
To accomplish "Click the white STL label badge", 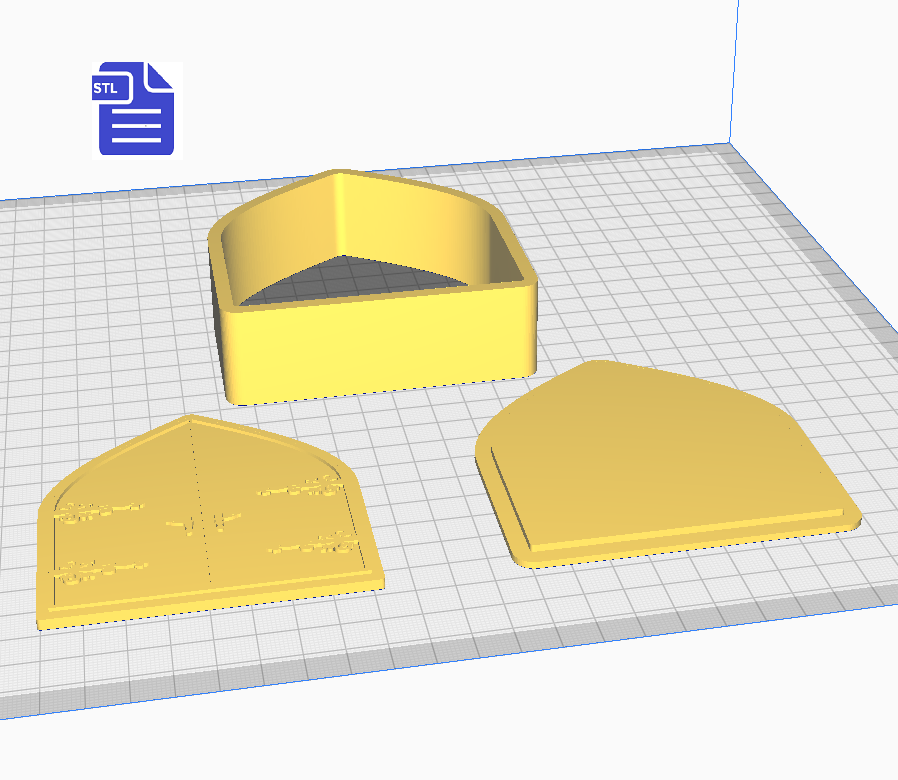I will [x=106, y=88].
